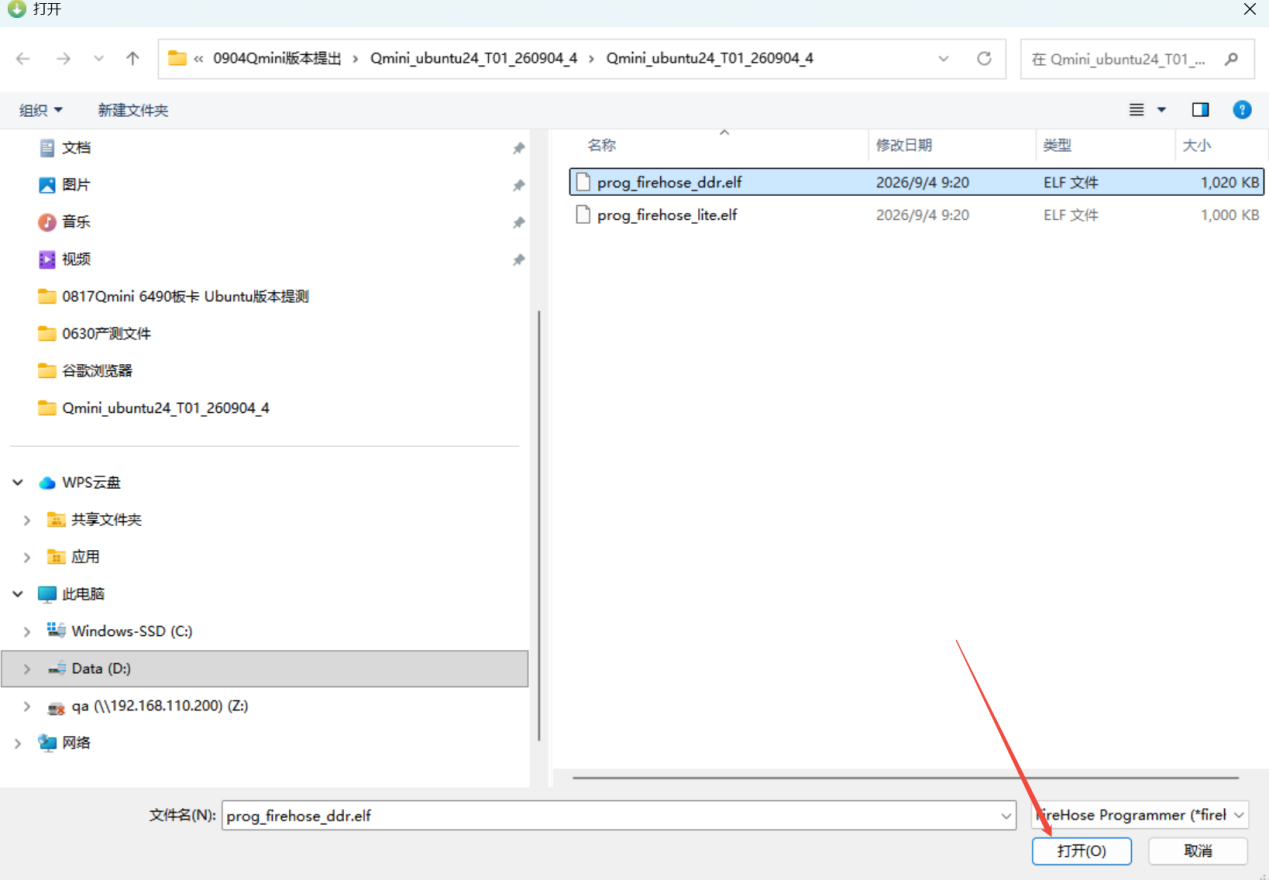Sort files by 大小 column
1269x880 pixels.
click(x=1197, y=145)
